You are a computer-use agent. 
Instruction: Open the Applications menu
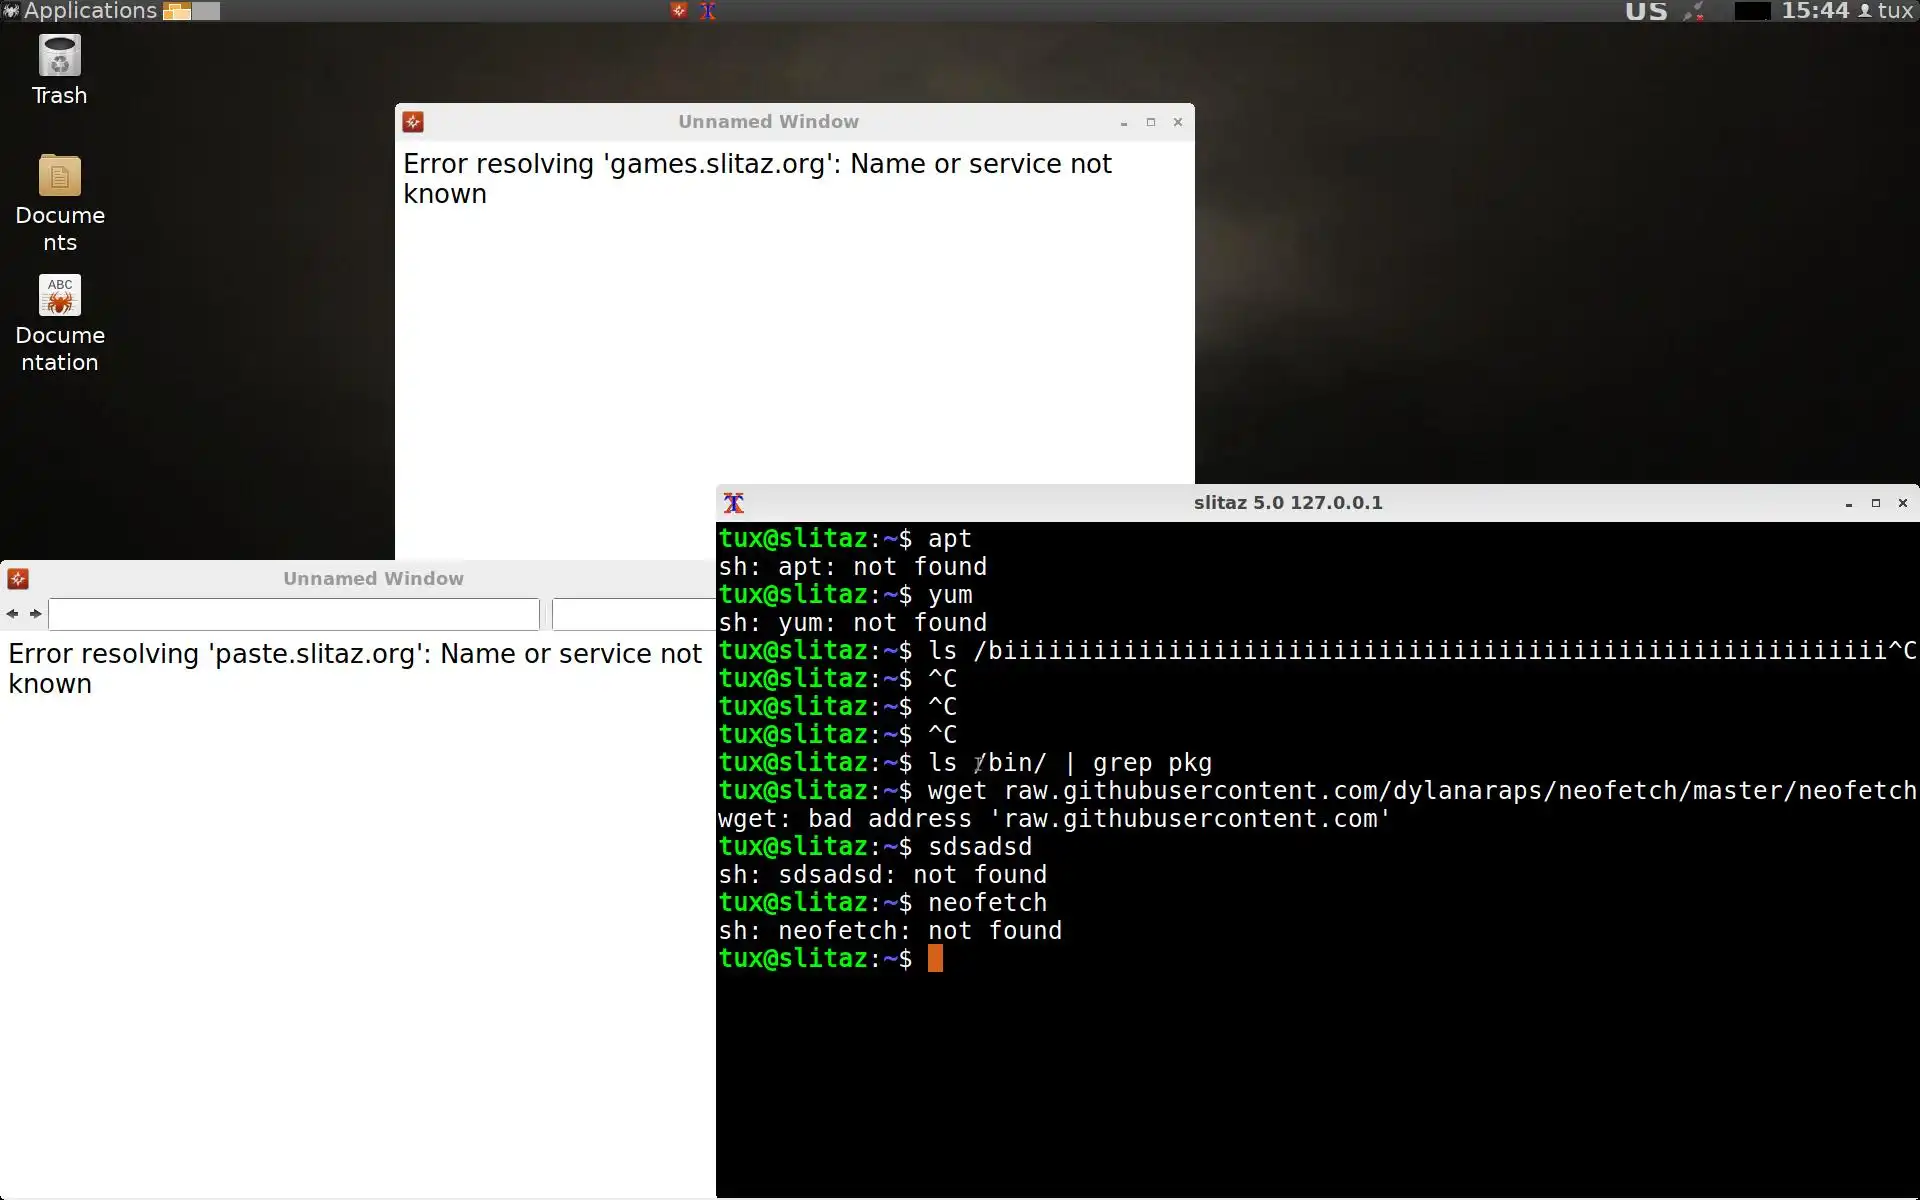pyautogui.click(x=80, y=11)
